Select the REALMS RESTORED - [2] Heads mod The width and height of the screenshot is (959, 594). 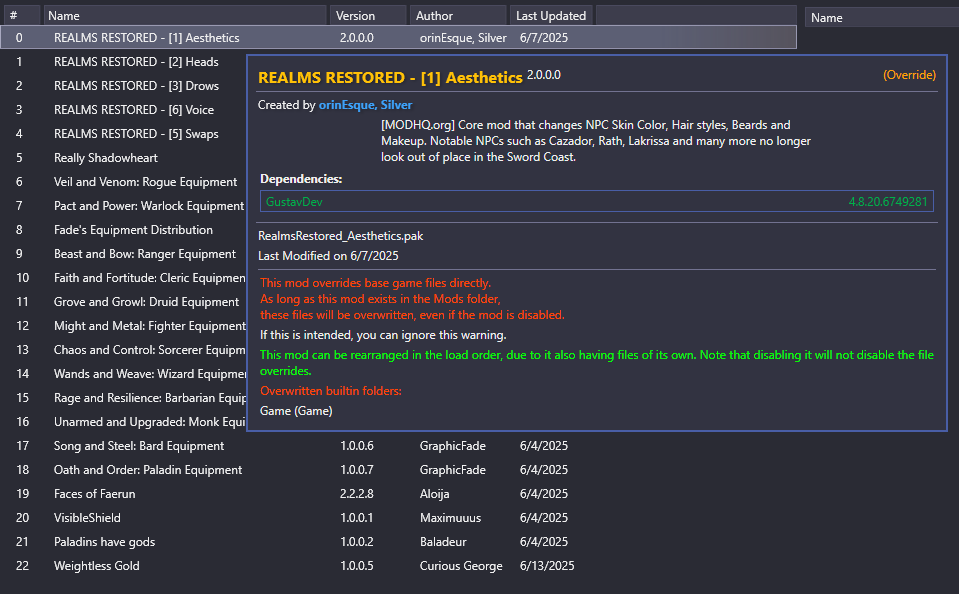point(136,62)
